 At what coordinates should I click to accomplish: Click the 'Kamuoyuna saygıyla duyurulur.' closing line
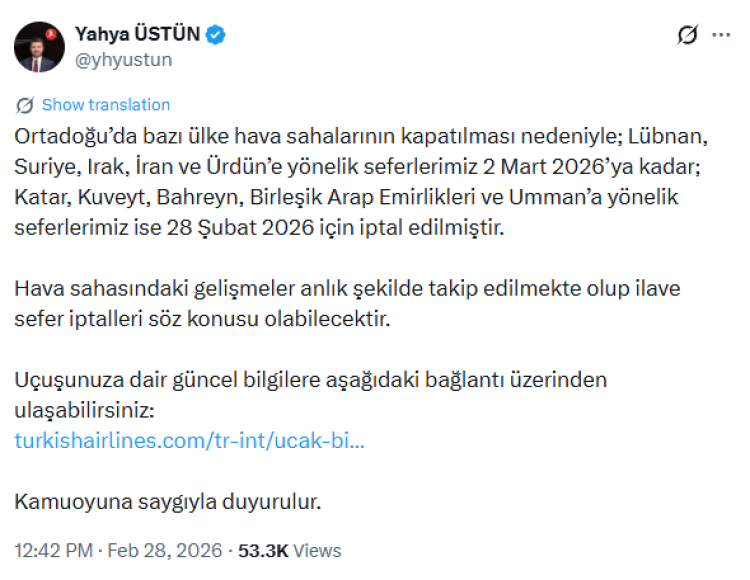(168, 501)
